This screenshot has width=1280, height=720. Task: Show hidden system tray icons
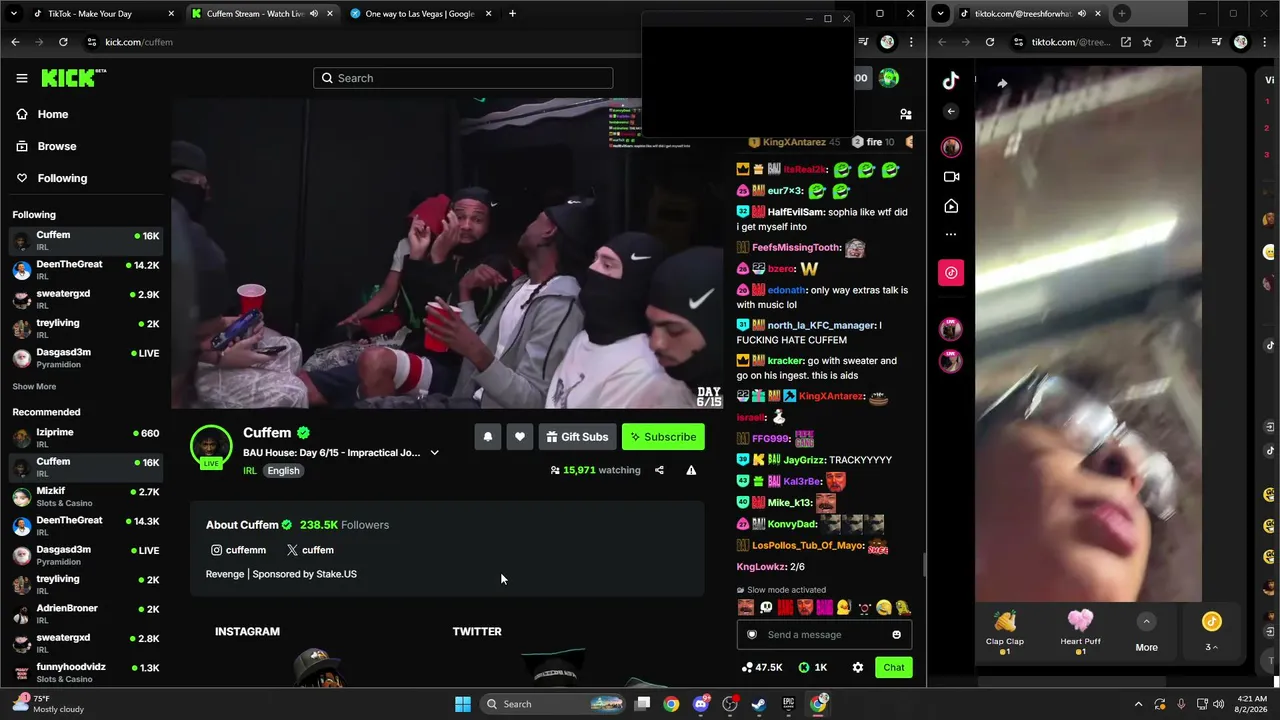click(x=1138, y=704)
